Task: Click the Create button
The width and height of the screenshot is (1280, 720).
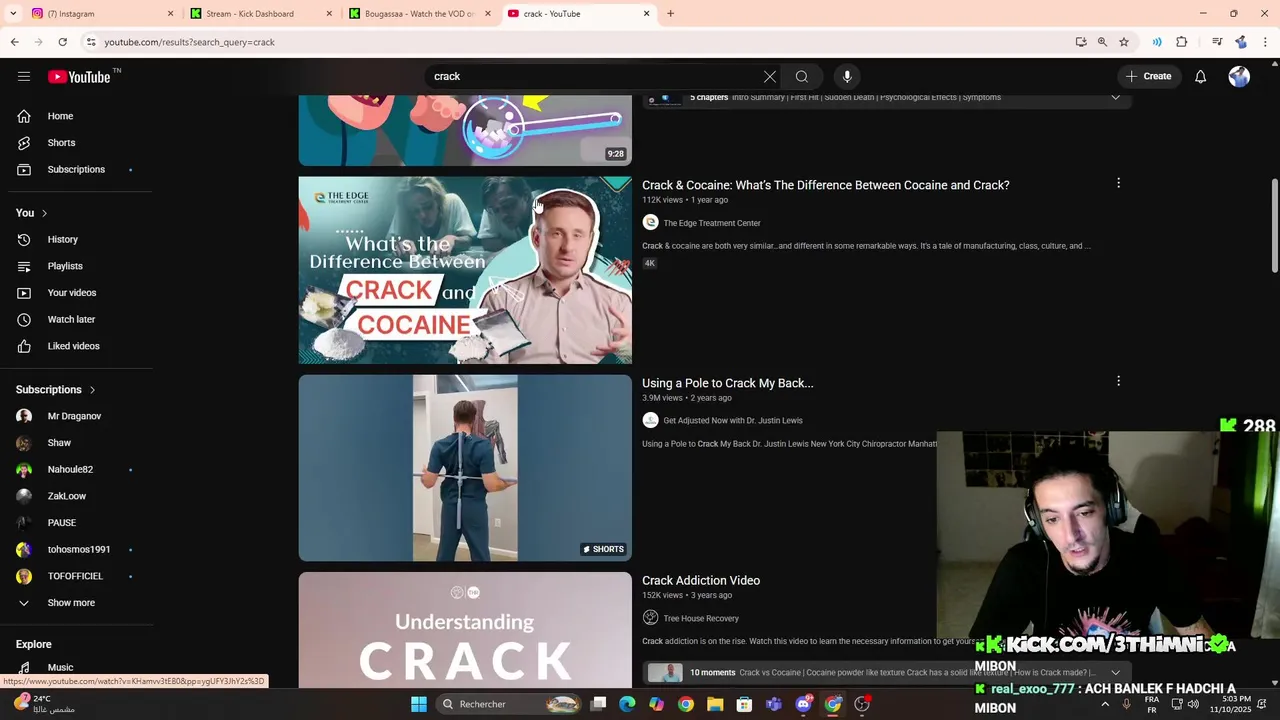Action: point(1148,76)
